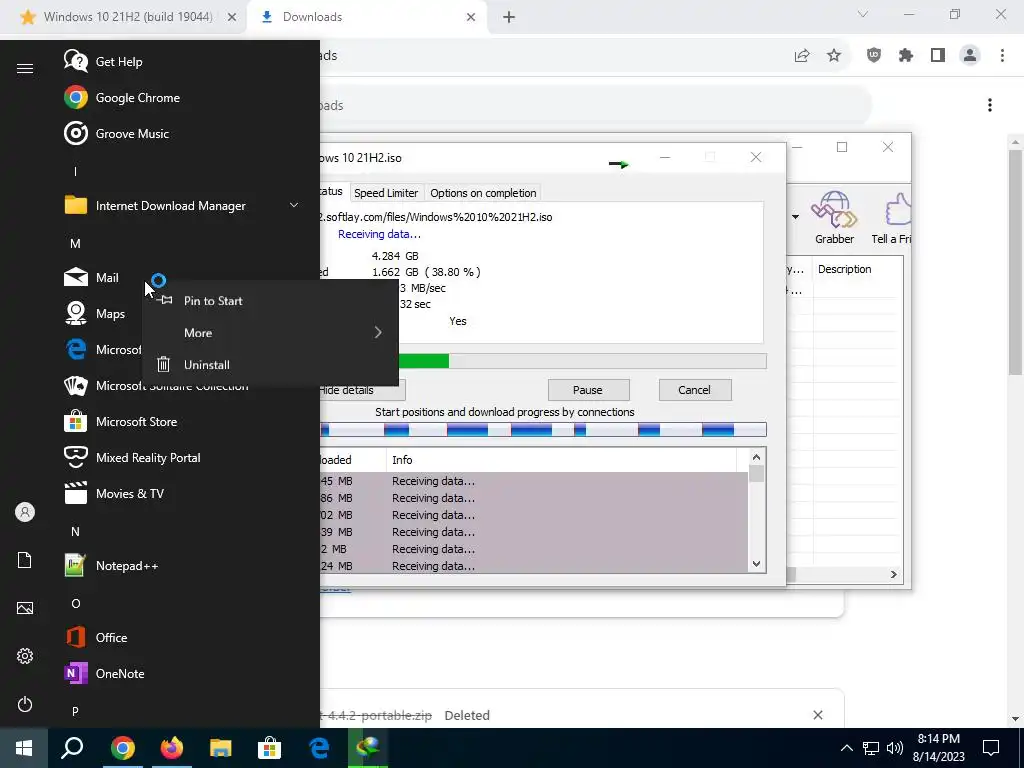Open Downloads page more actions menu
Screen dimensions: 1024x768
tap(990, 105)
